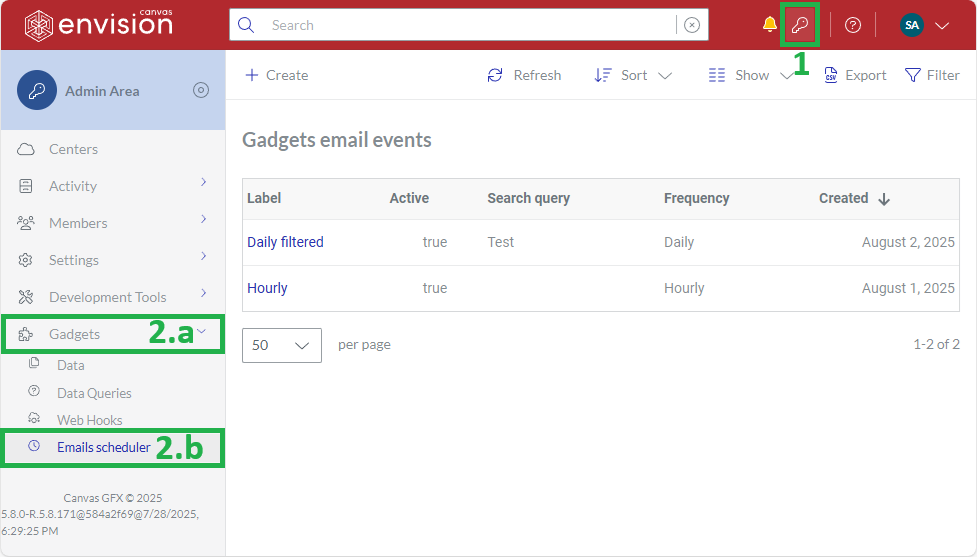This screenshot has height=557, width=977.
Task: Click the '1-2 of 2' pagination text
Action: (936, 345)
